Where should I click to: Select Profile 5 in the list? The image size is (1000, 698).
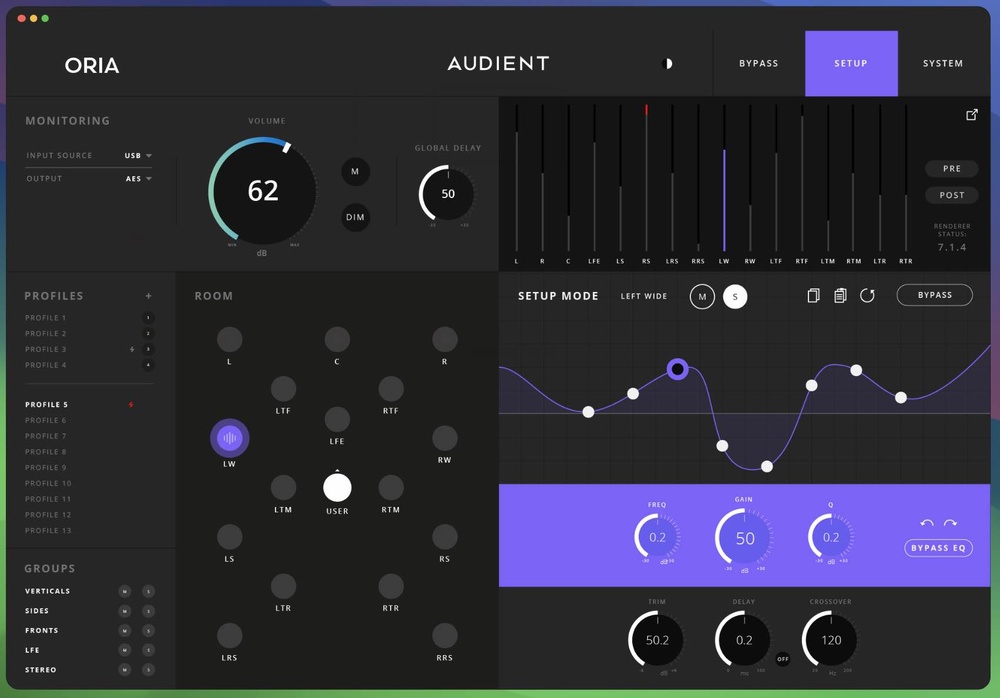pos(46,405)
